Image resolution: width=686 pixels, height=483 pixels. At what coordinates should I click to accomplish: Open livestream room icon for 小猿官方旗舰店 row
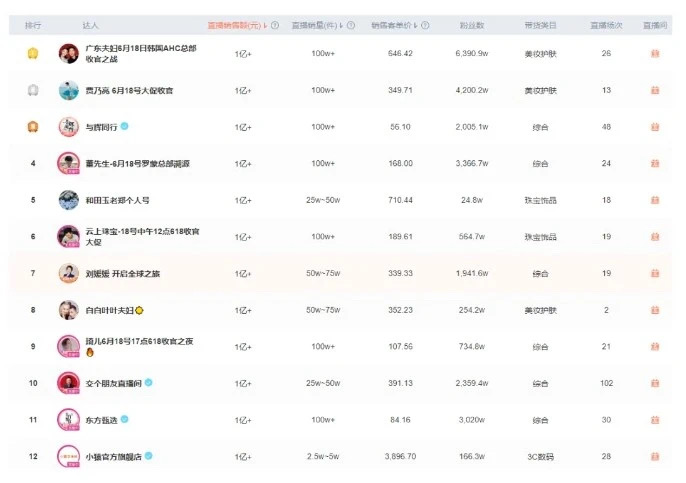click(655, 457)
